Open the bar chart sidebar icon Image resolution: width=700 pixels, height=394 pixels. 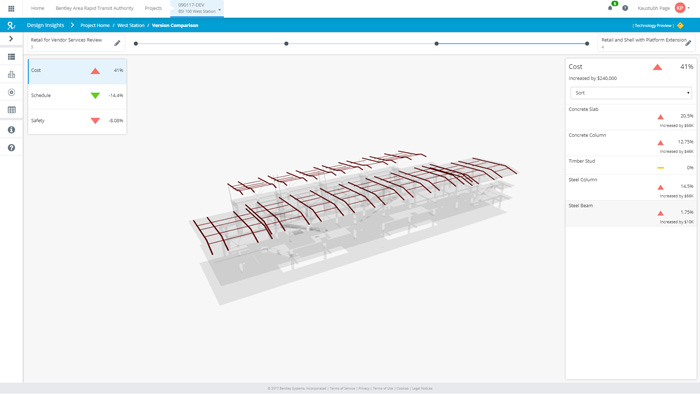click(x=12, y=75)
